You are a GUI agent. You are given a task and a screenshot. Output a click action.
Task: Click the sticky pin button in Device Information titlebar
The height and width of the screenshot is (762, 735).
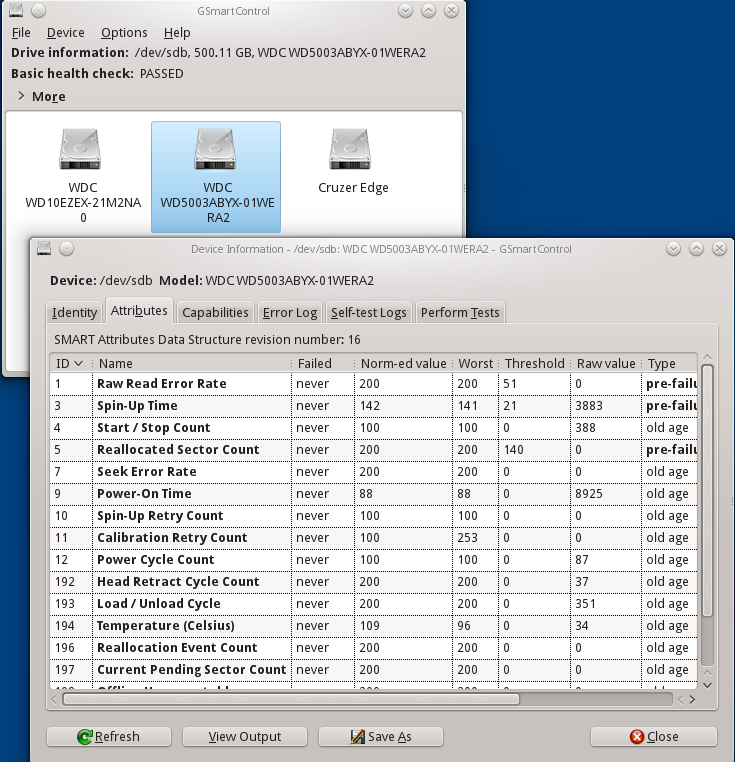click(67, 249)
